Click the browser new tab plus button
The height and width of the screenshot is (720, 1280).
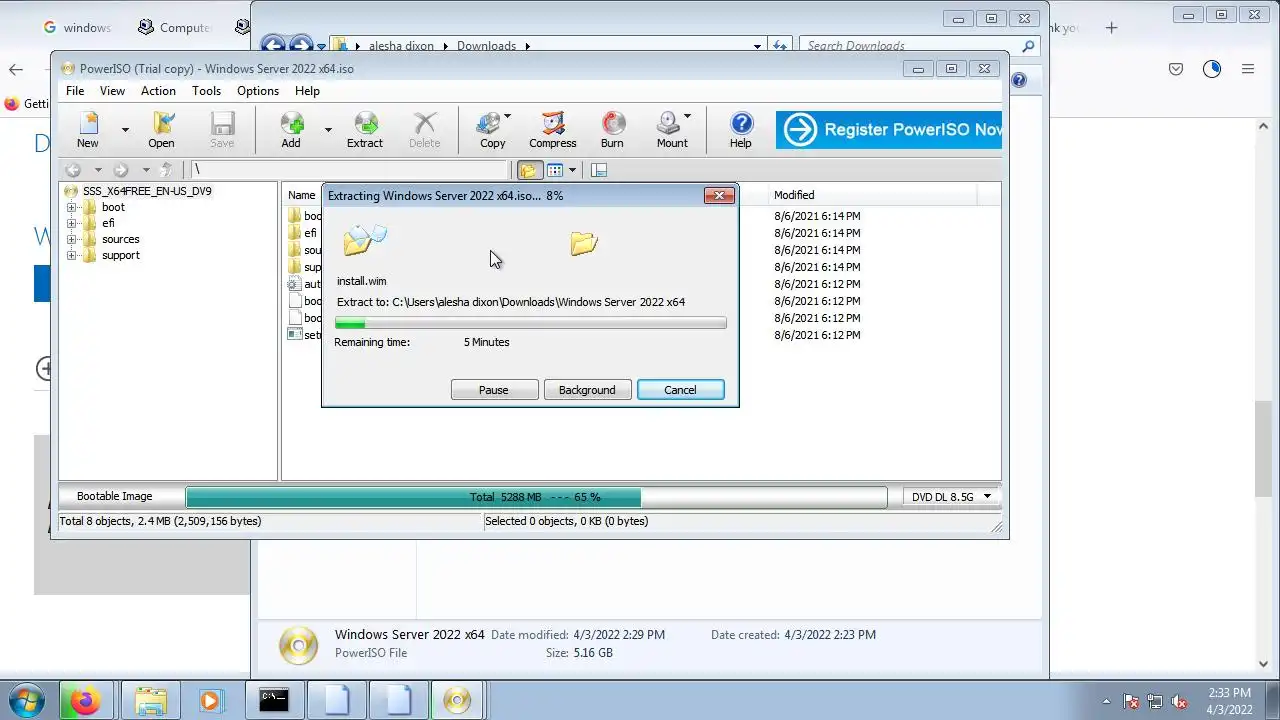tap(1111, 28)
